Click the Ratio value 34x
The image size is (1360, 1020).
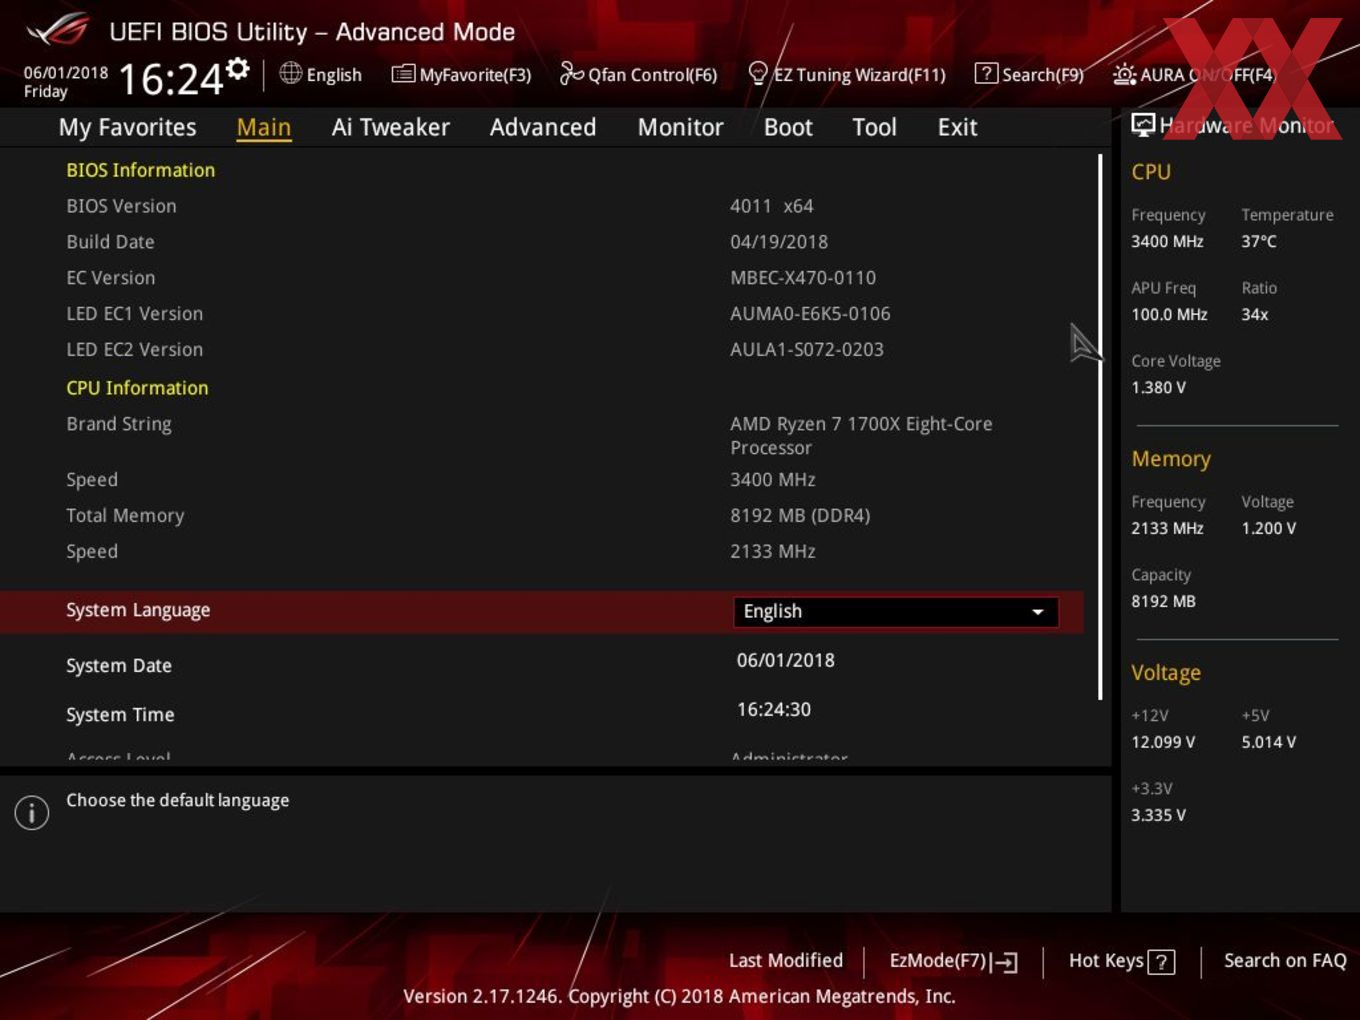[1255, 314]
